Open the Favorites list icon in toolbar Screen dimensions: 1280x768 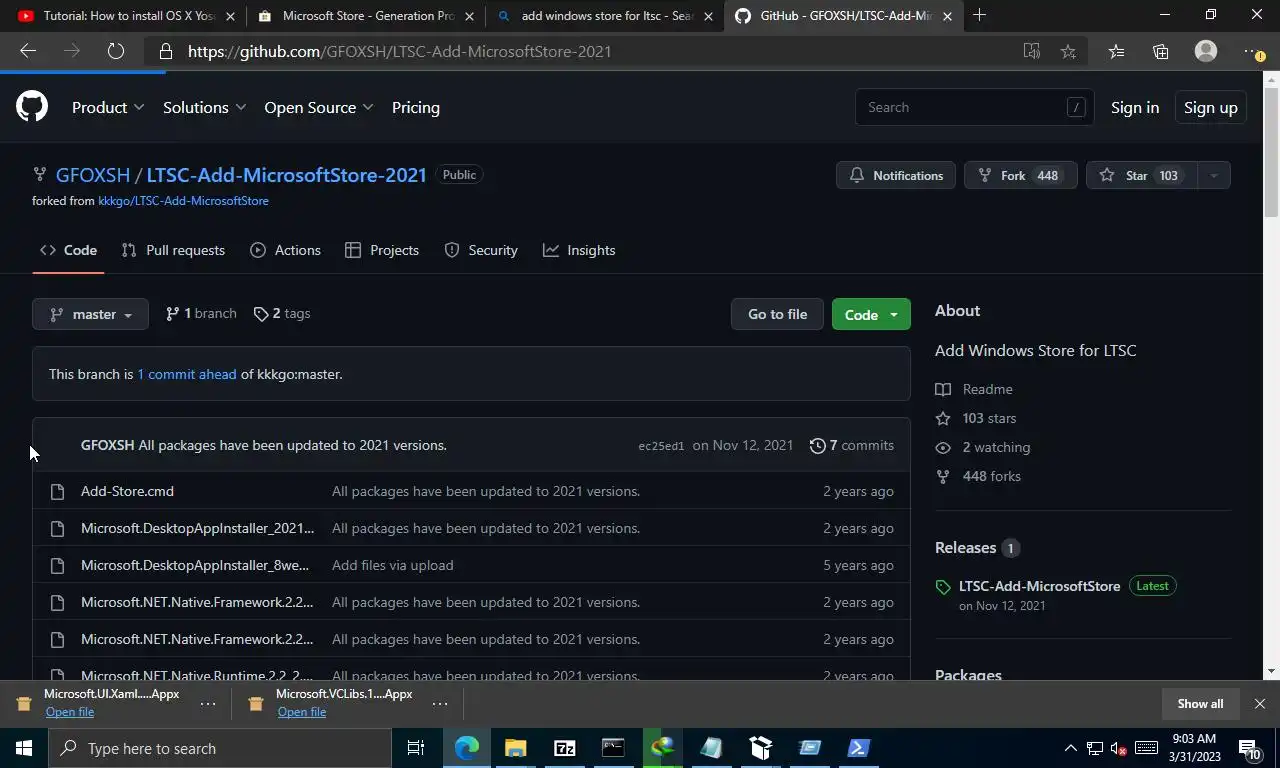[x=1116, y=51]
